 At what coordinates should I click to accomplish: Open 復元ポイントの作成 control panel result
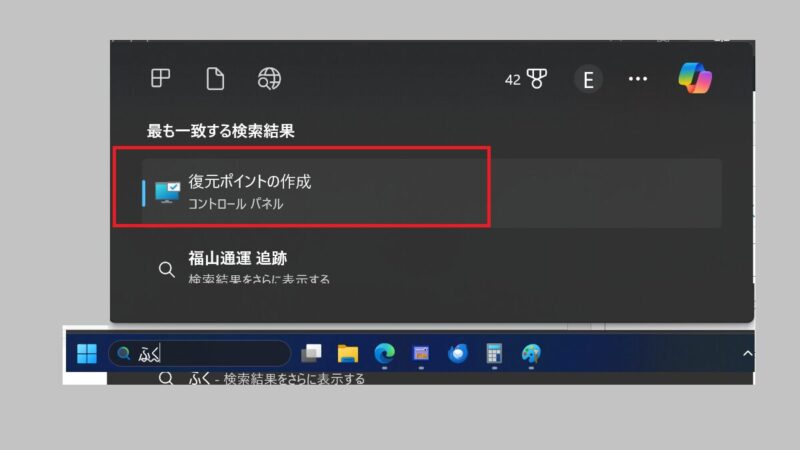(x=432, y=193)
